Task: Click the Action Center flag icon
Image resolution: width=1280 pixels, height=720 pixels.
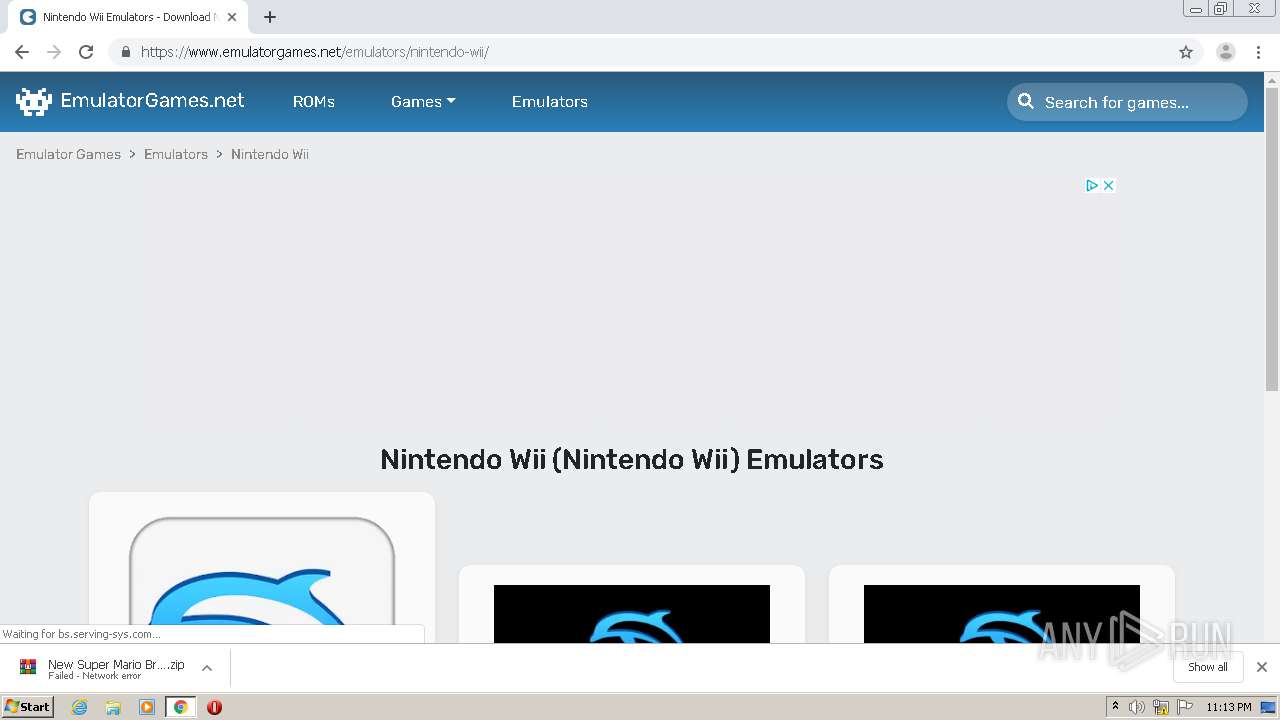Action: (x=1185, y=707)
